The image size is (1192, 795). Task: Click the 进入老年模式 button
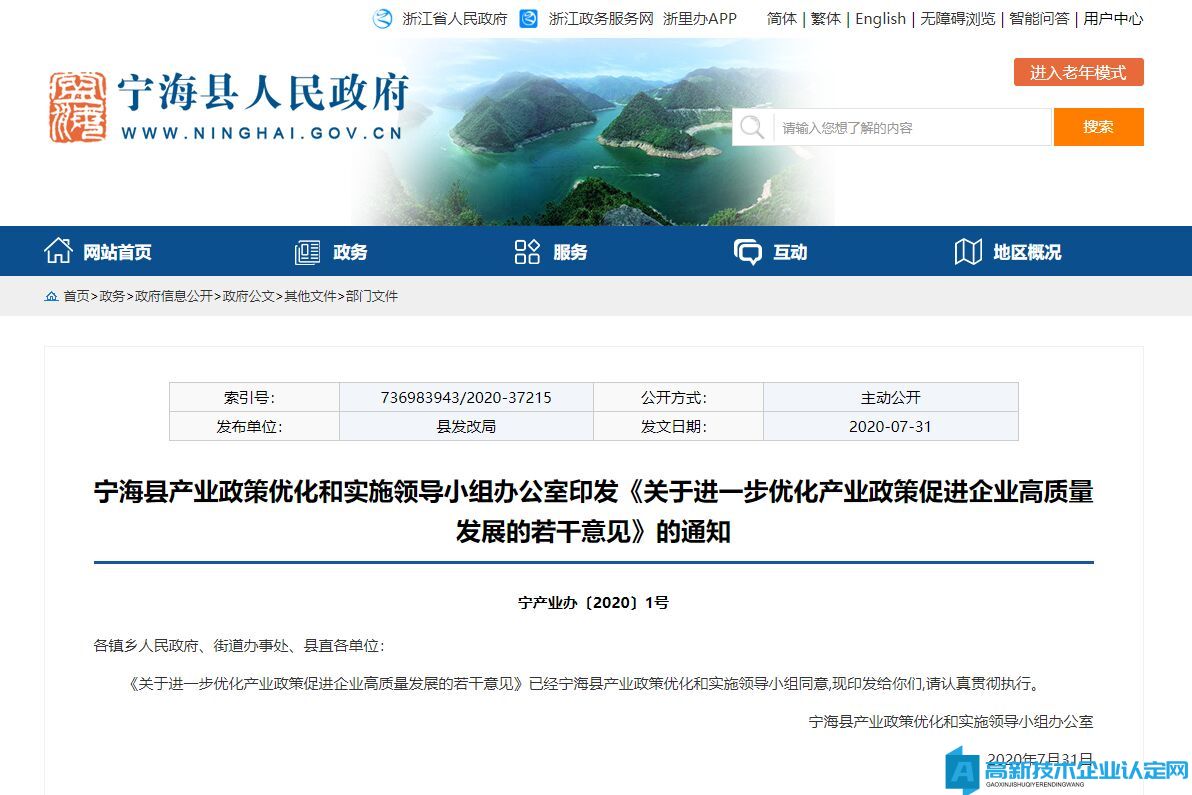[1078, 72]
